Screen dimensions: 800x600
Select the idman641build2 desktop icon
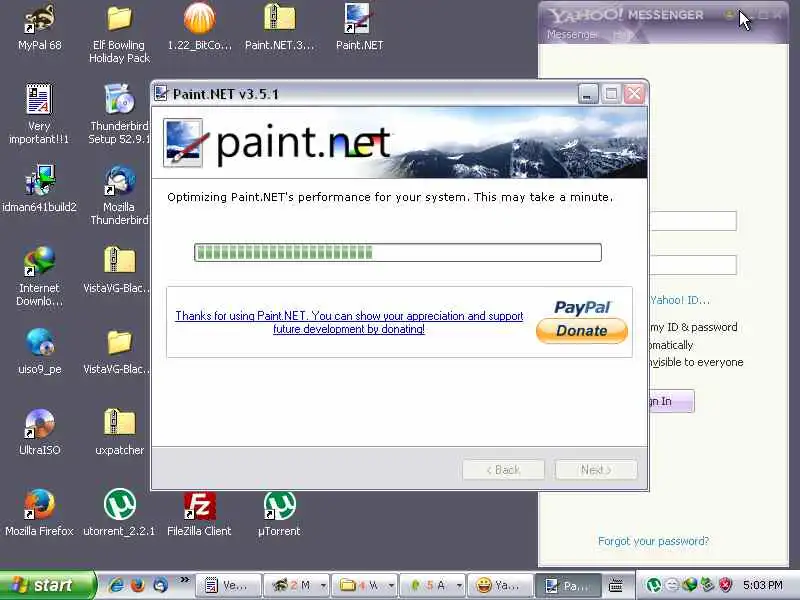(39, 189)
